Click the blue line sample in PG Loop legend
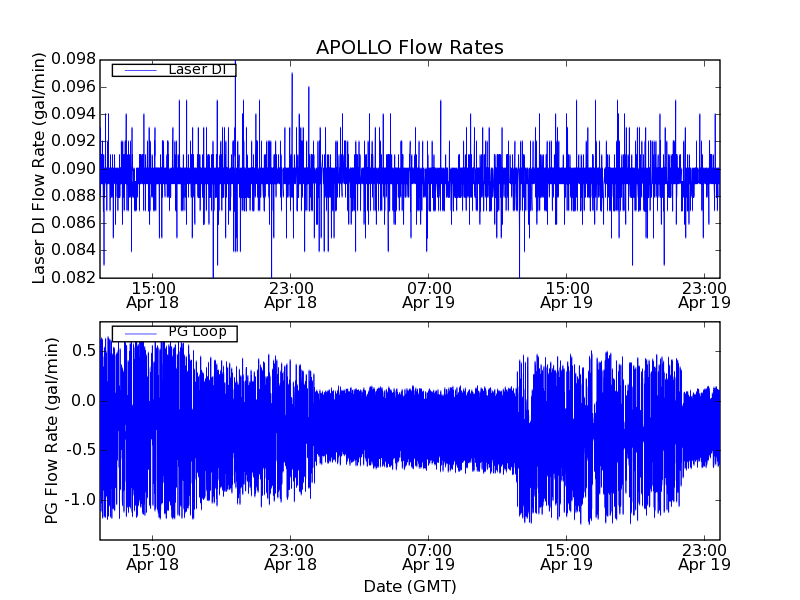 click(140, 334)
